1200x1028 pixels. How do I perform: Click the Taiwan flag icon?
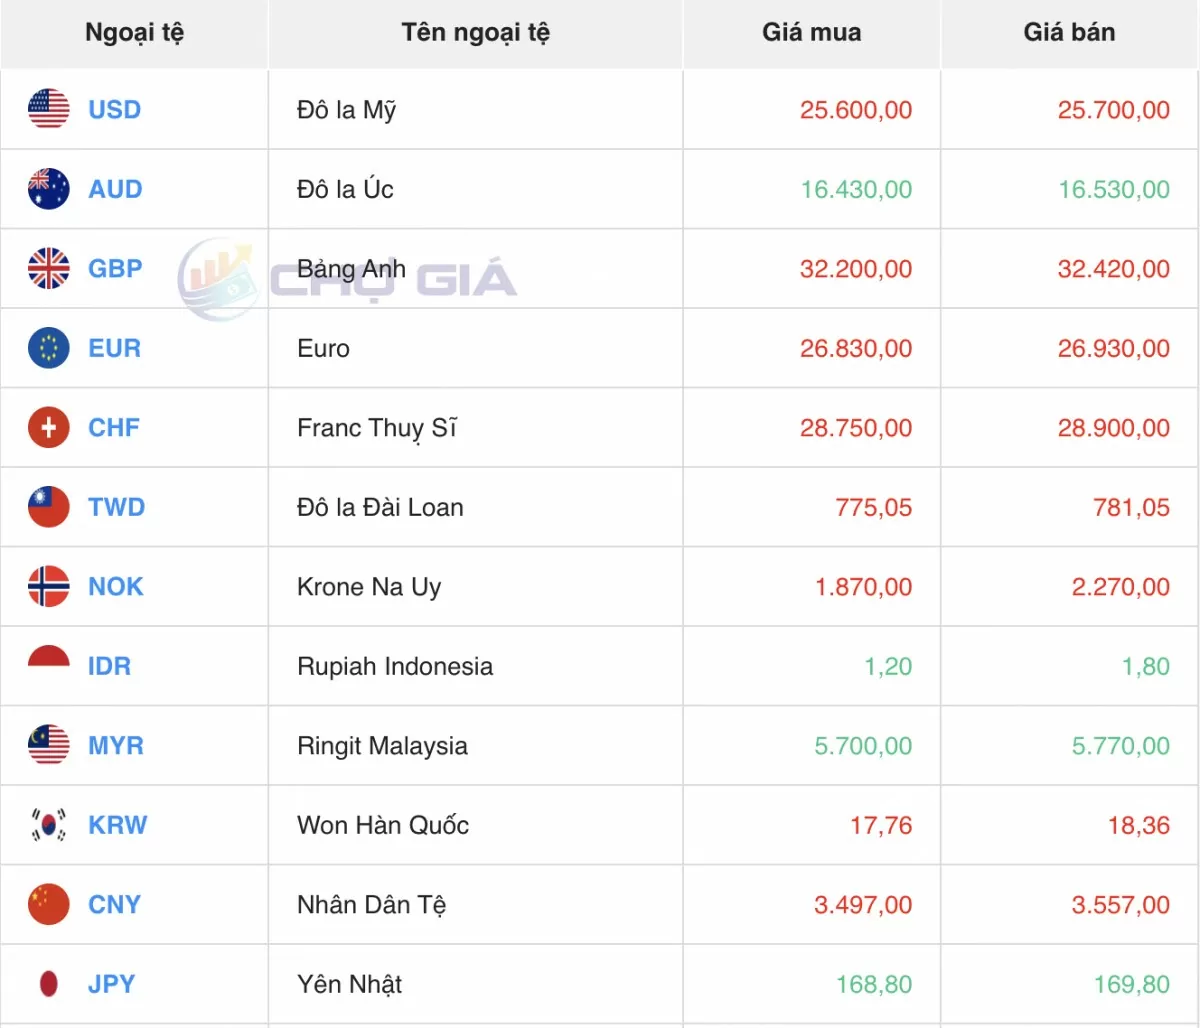(x=48, y=507)
